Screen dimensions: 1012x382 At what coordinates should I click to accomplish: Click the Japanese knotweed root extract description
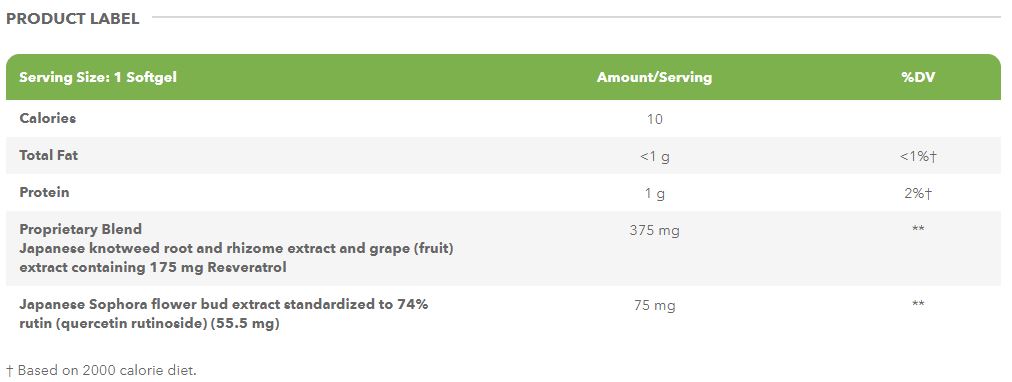coord(236,257)
